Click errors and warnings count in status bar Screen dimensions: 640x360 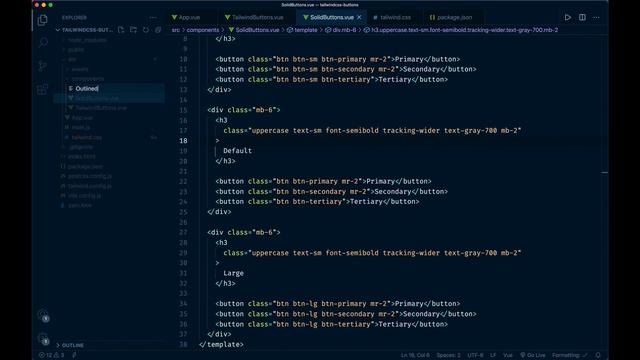point(51,355)
